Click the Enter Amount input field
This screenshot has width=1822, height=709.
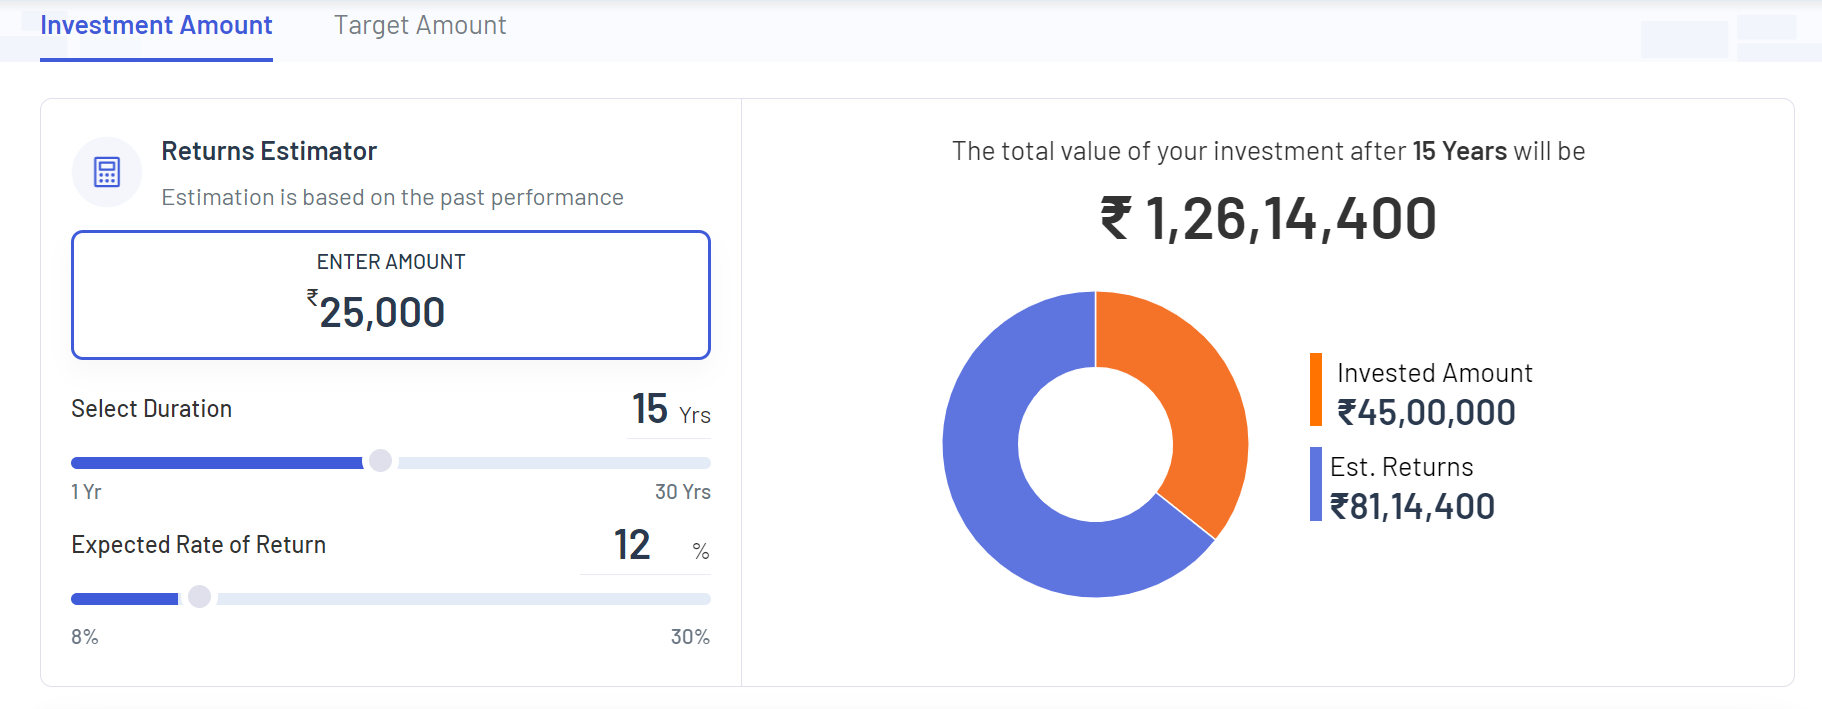tap(390, 296)
